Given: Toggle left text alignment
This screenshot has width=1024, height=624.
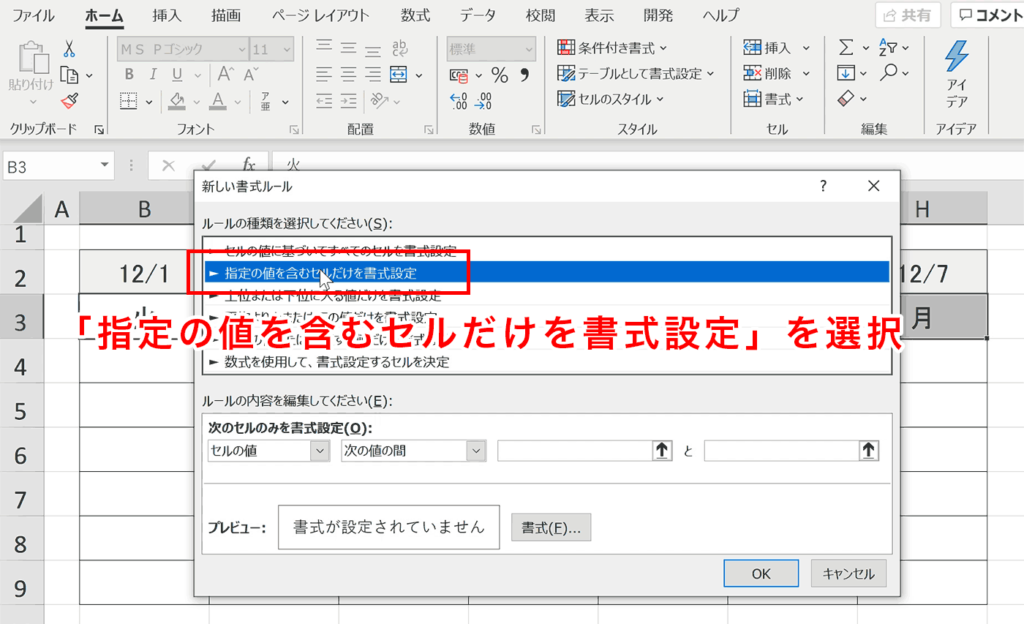Looking at the screenshot, I should (x=324, y=74).
